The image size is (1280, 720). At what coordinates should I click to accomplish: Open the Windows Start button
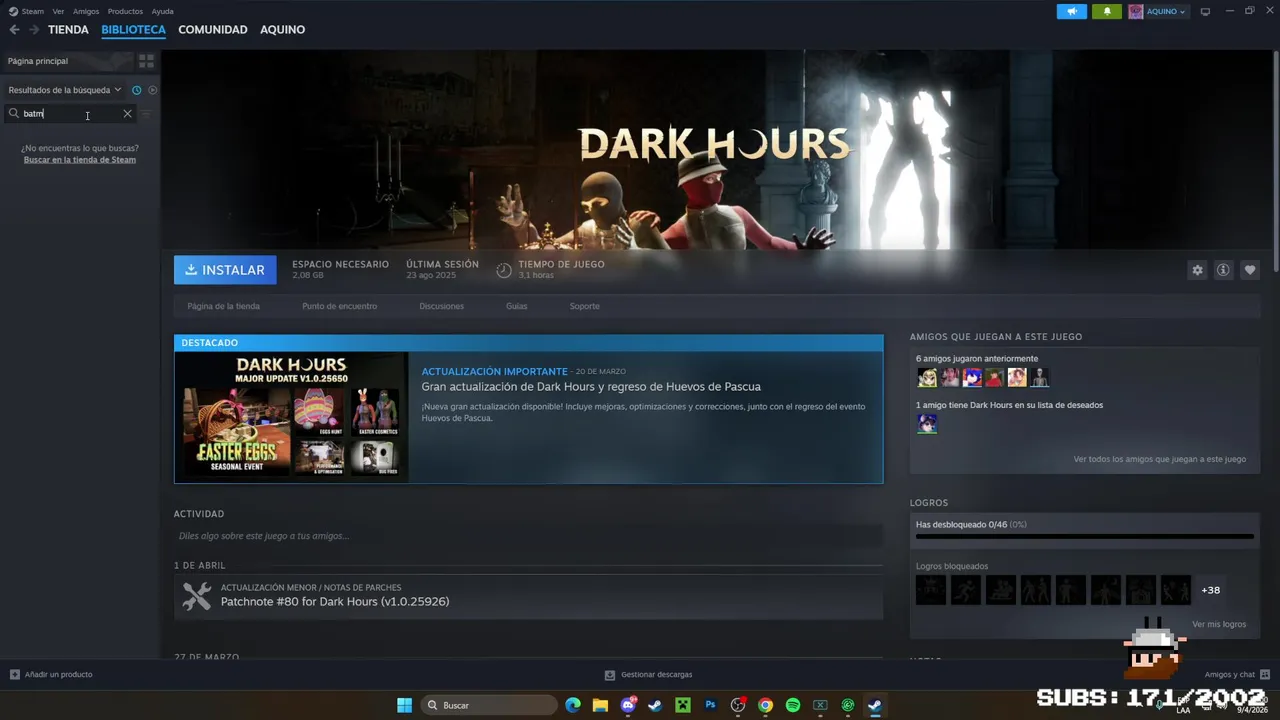[404, 705]
